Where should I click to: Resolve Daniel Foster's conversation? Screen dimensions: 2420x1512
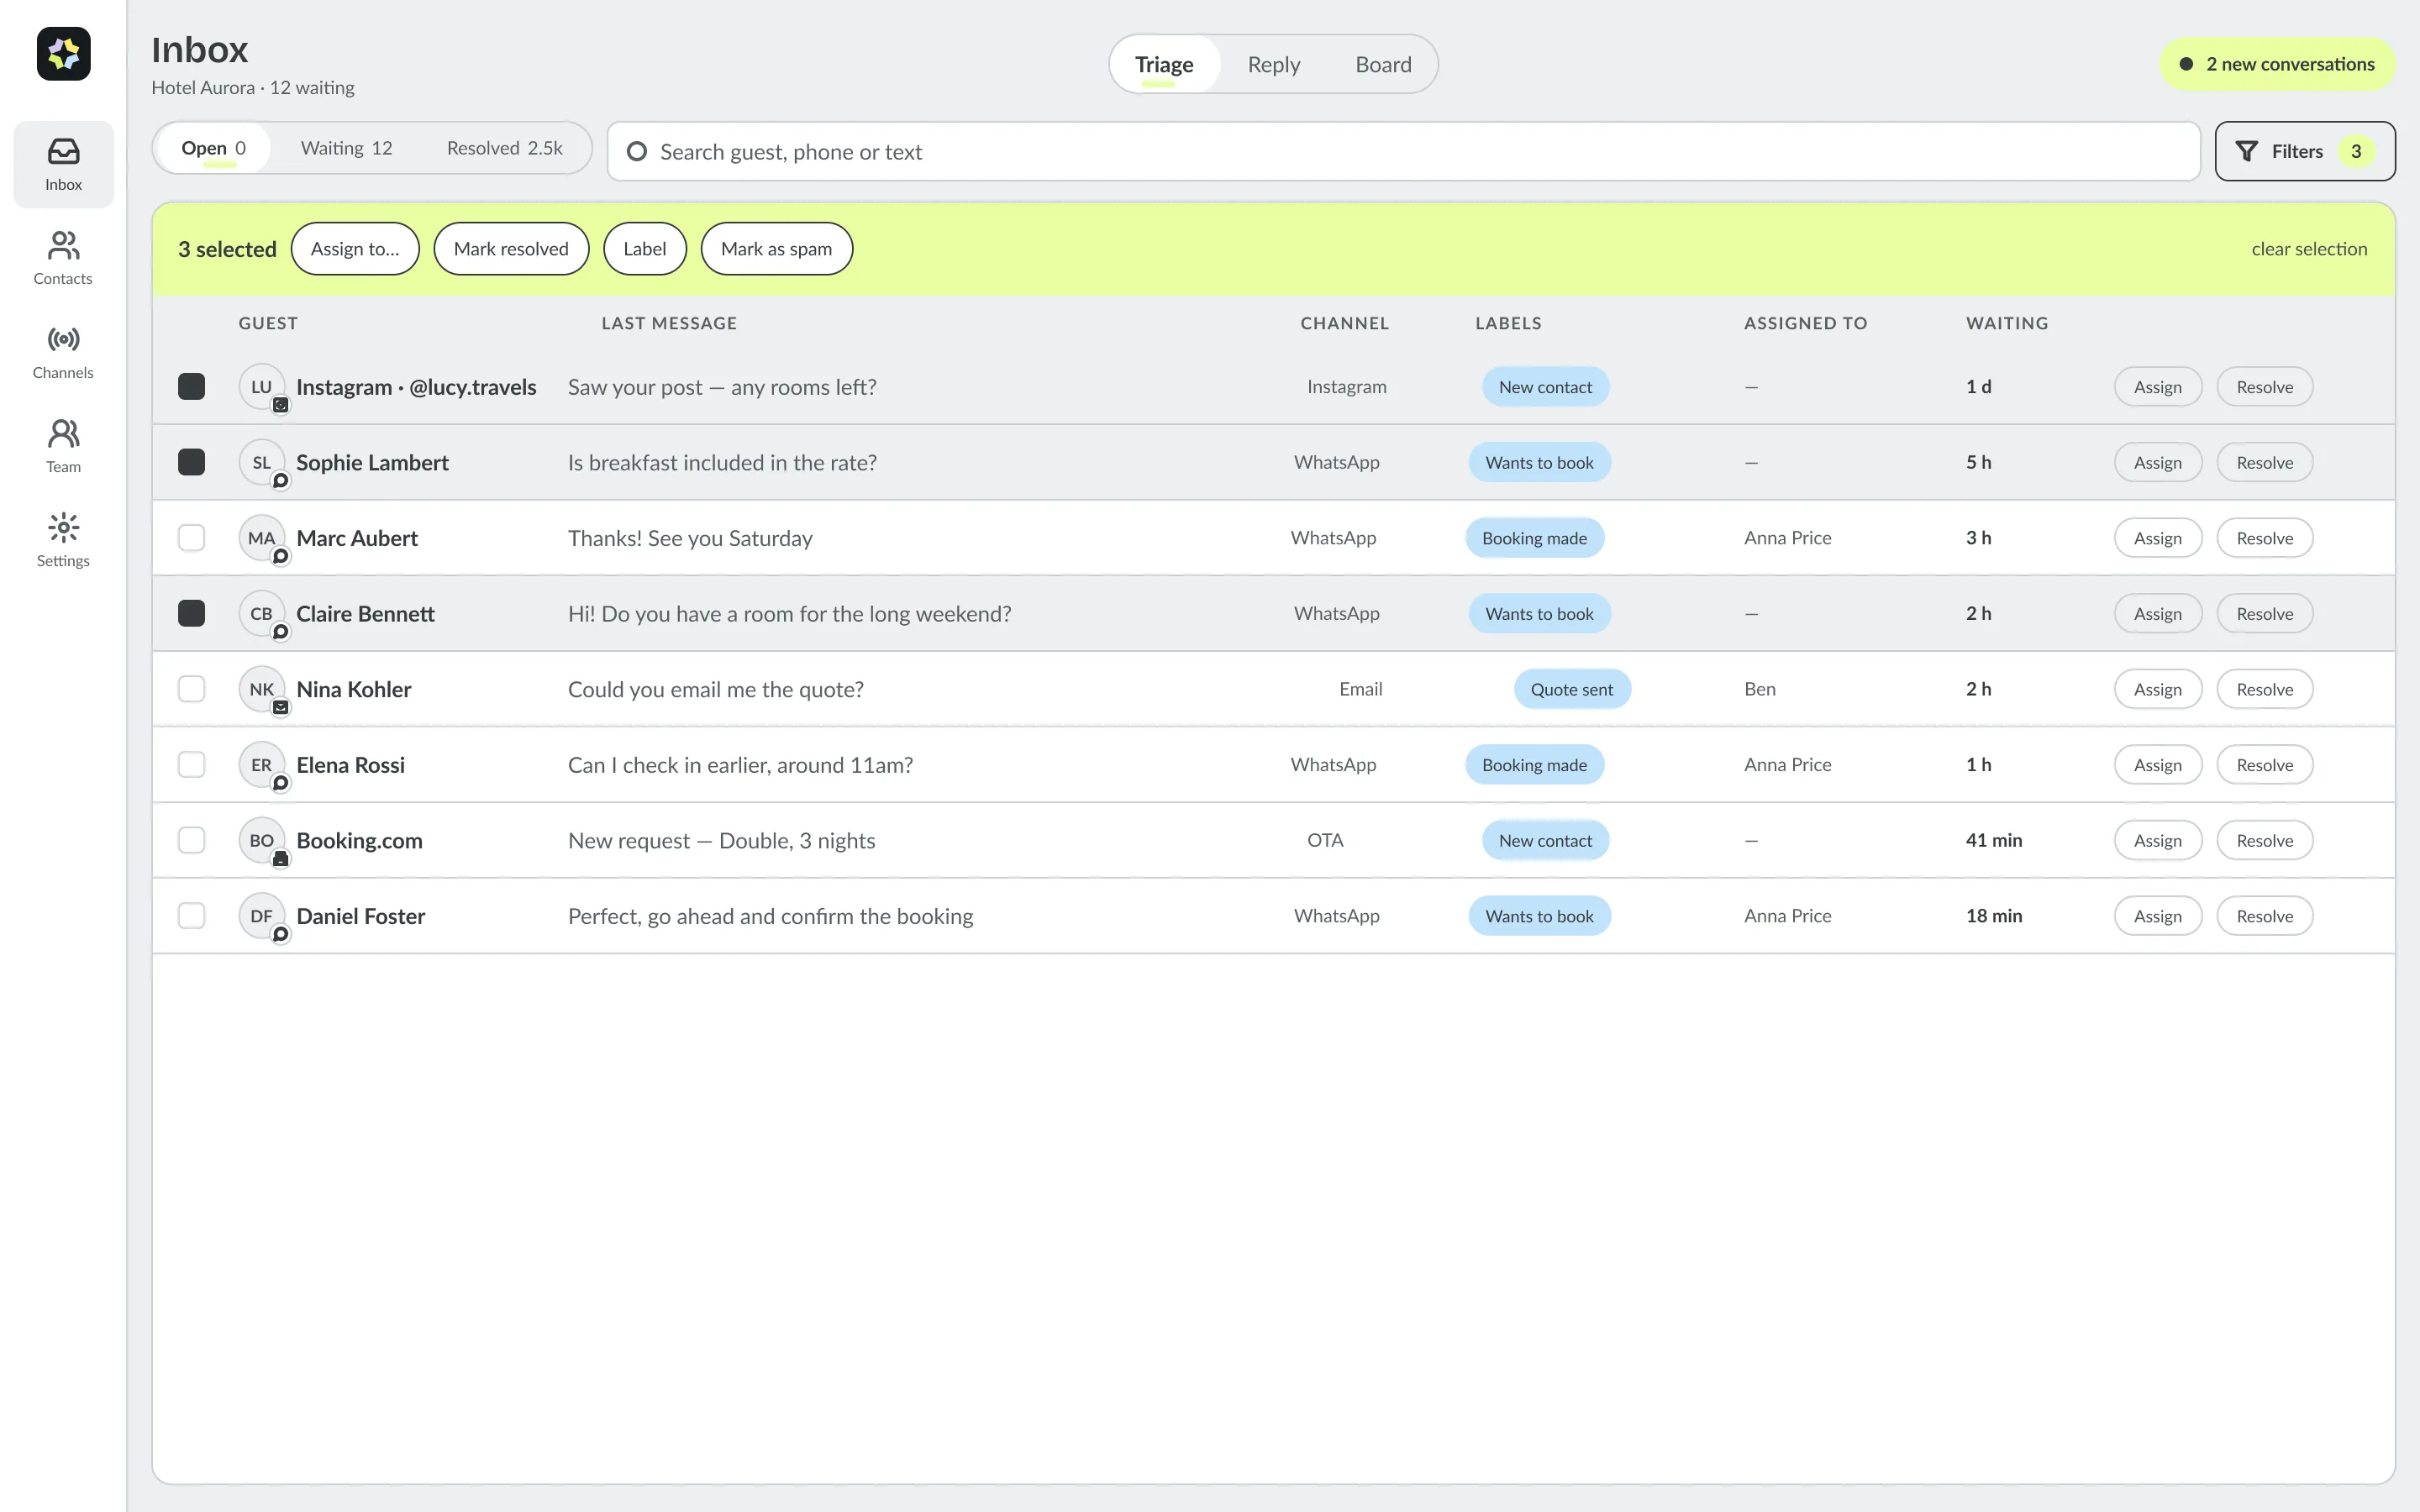(2265, 916)
